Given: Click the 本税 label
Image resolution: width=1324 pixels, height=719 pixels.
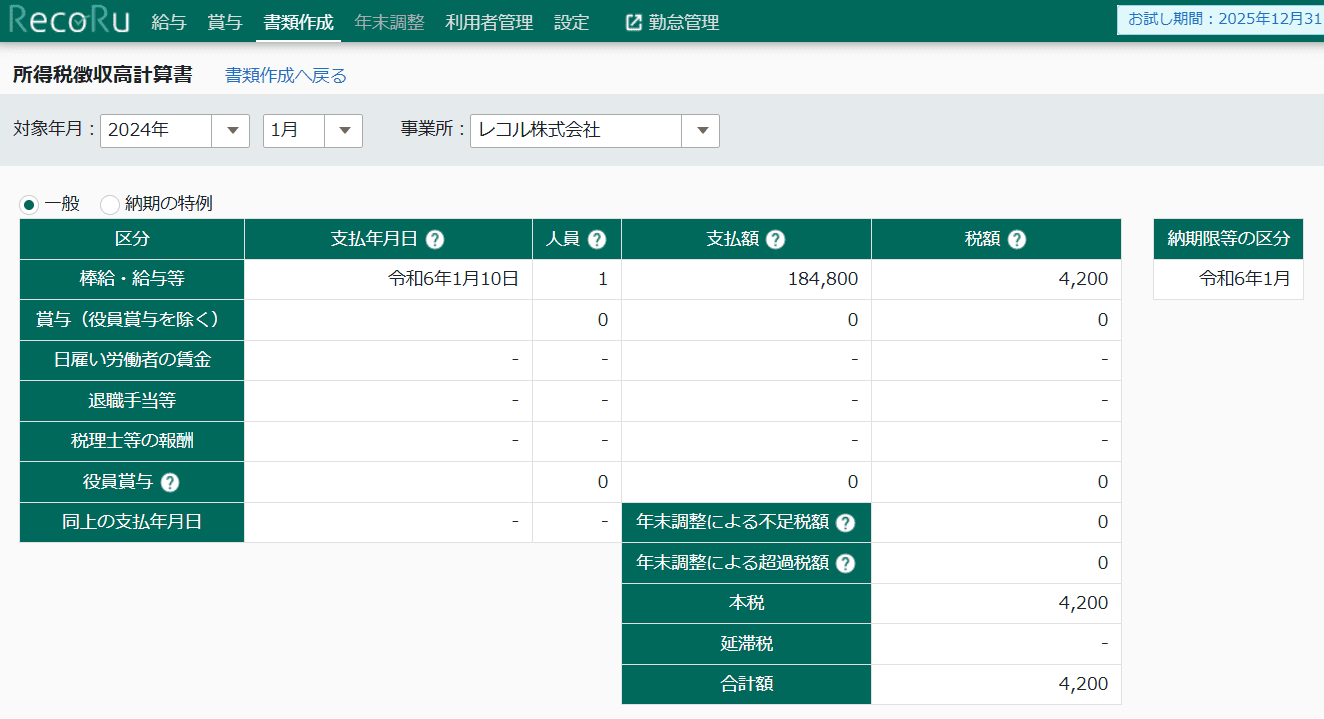Looking at the screenshot, I should click(x=746, y=603).
